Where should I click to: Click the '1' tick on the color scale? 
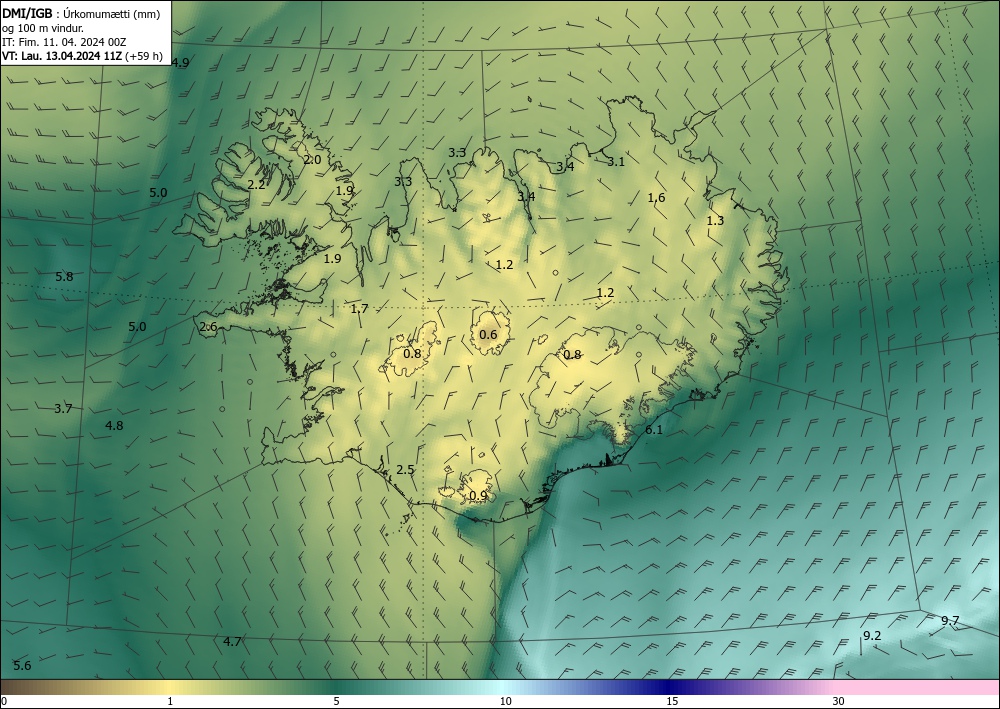170,701
